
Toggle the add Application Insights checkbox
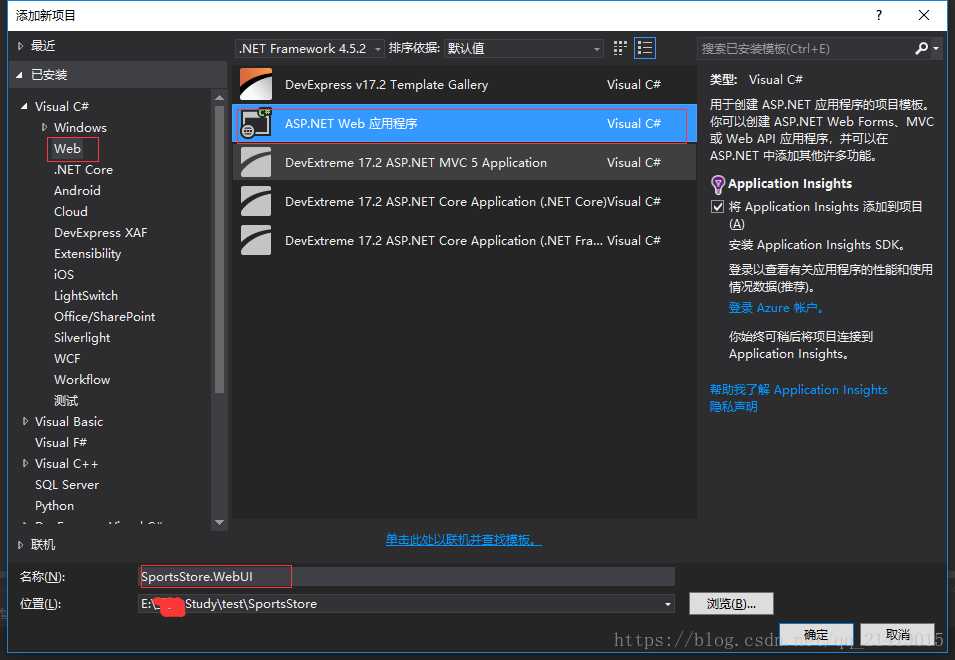click(717, 207)
